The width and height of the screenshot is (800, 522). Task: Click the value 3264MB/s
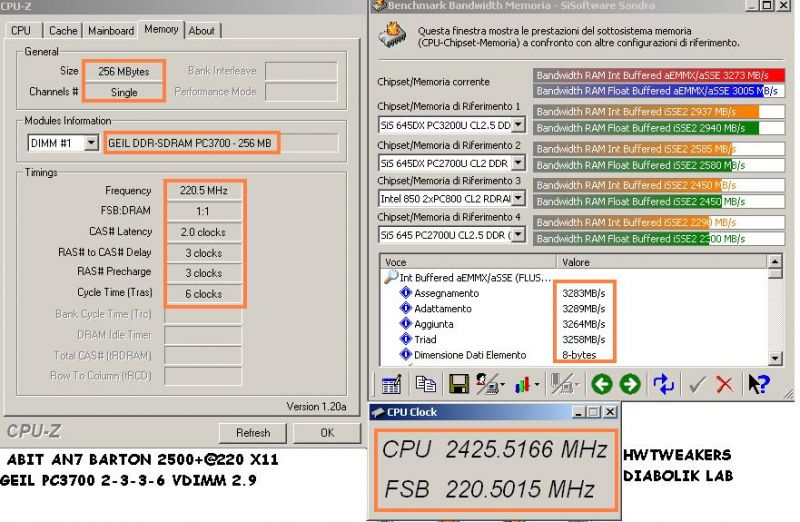coord(584,324)
